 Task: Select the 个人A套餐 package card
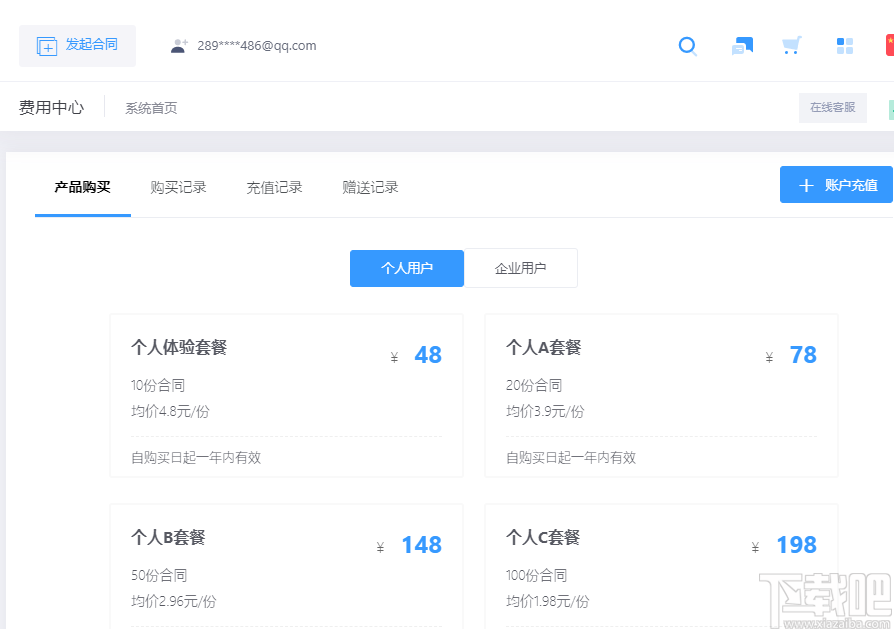[660, 395]
